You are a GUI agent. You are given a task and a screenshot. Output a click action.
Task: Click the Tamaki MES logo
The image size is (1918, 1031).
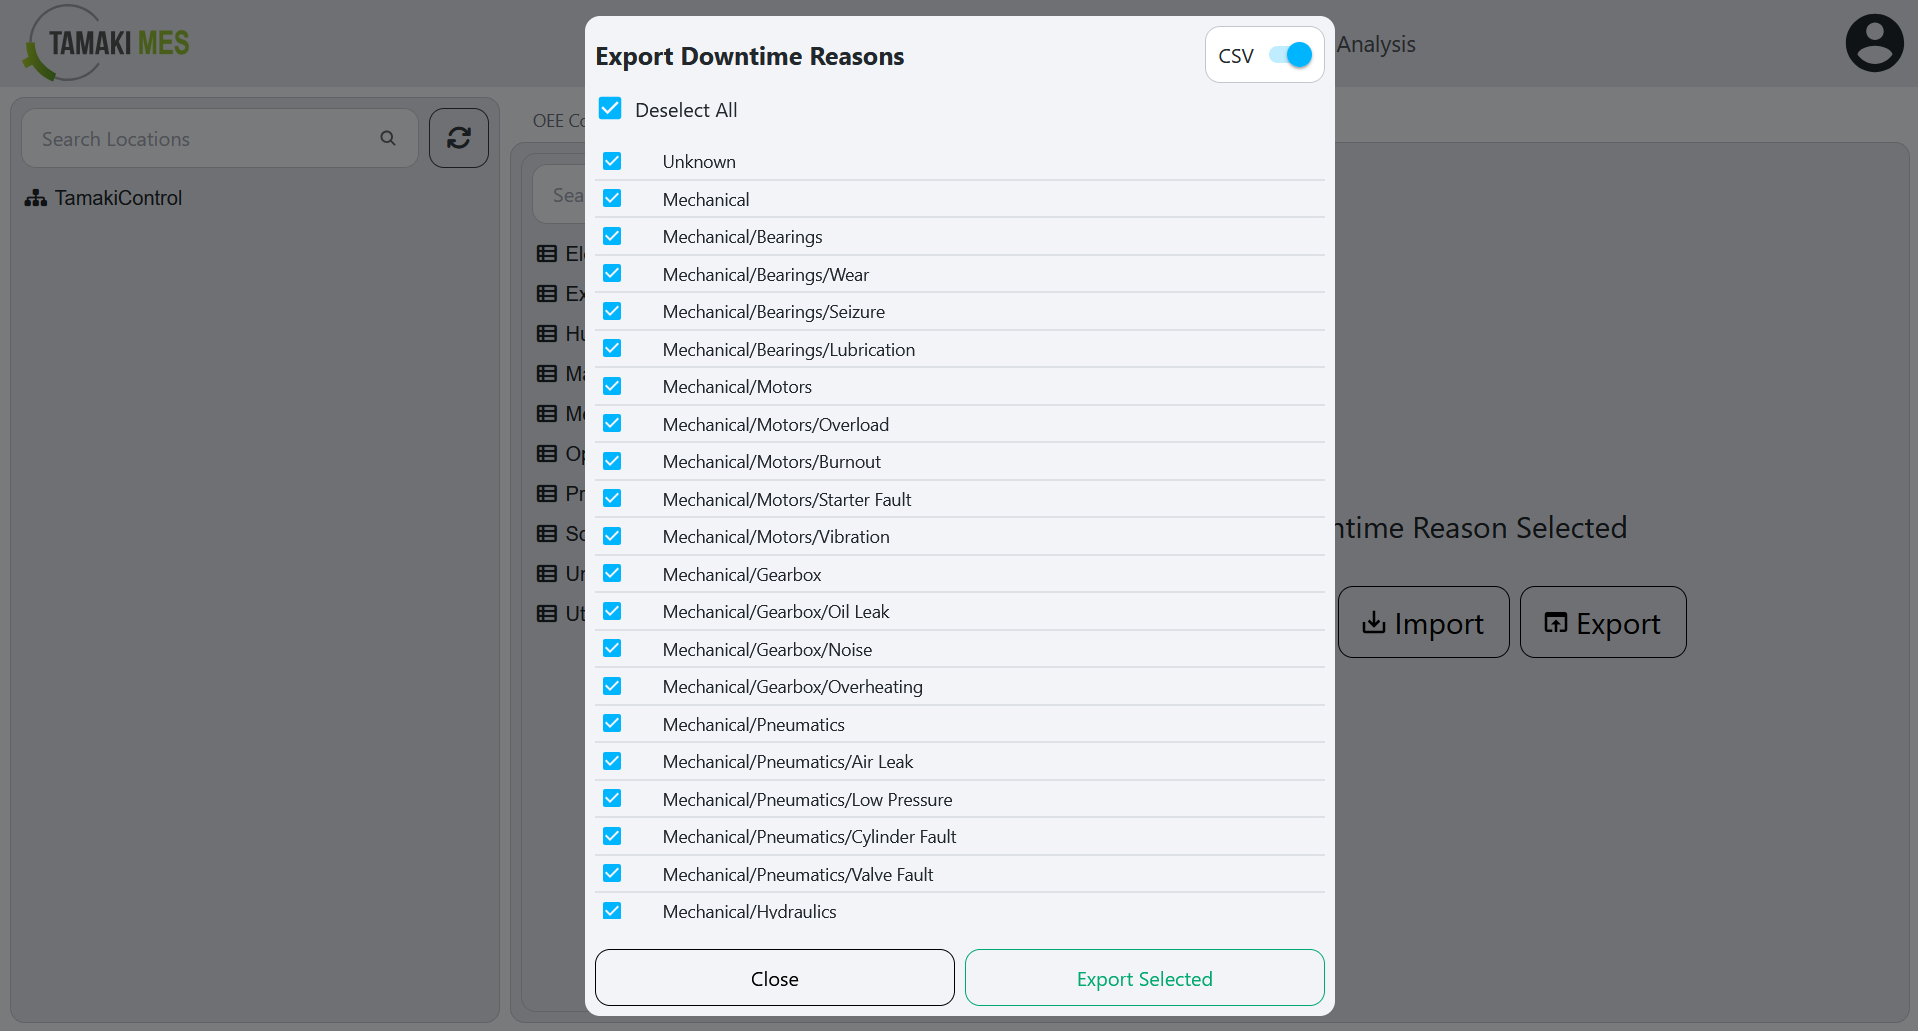point(103,42)
